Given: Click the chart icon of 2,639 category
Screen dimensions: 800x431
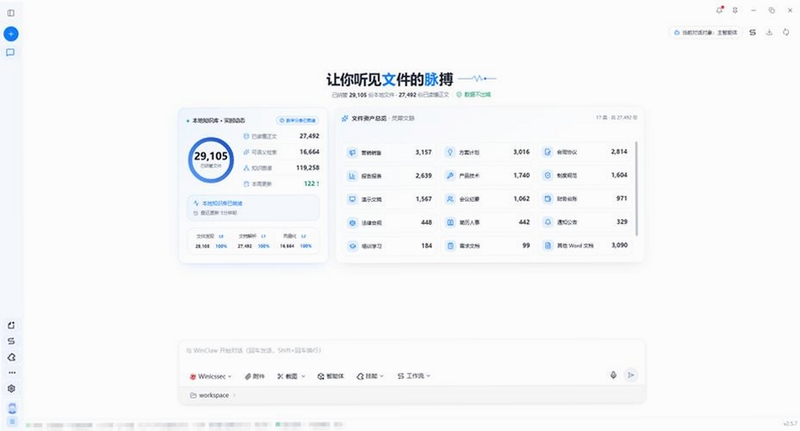Looking at the screenshot, I should [x=352, y=175].
